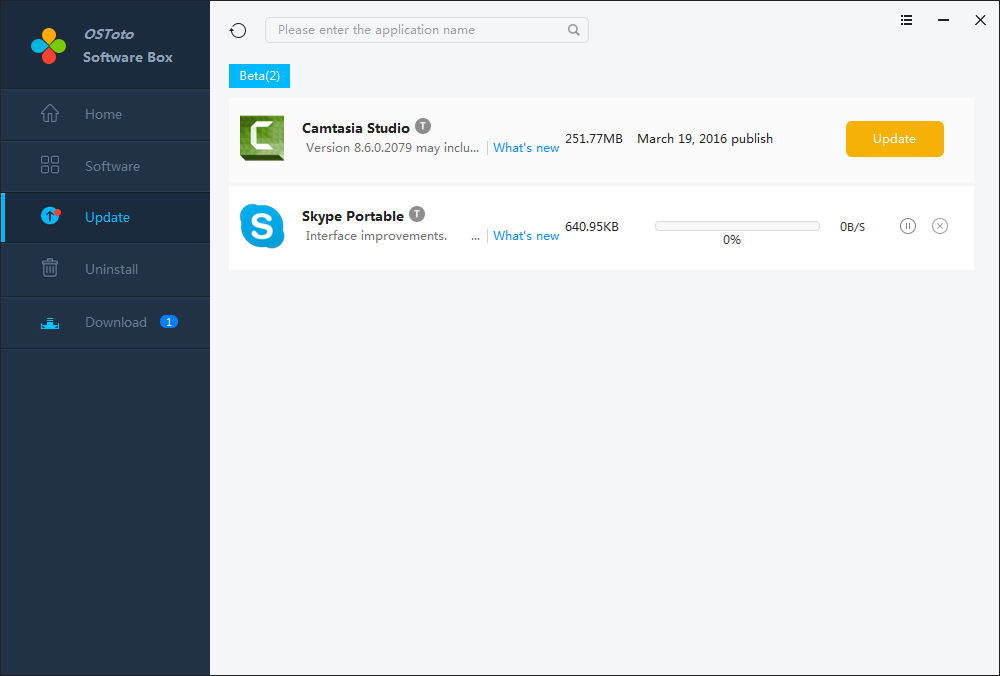Screen dimensions: 1000x676
Task: Click the Update arrow icon in the sidebar
Action: point(50,216)
